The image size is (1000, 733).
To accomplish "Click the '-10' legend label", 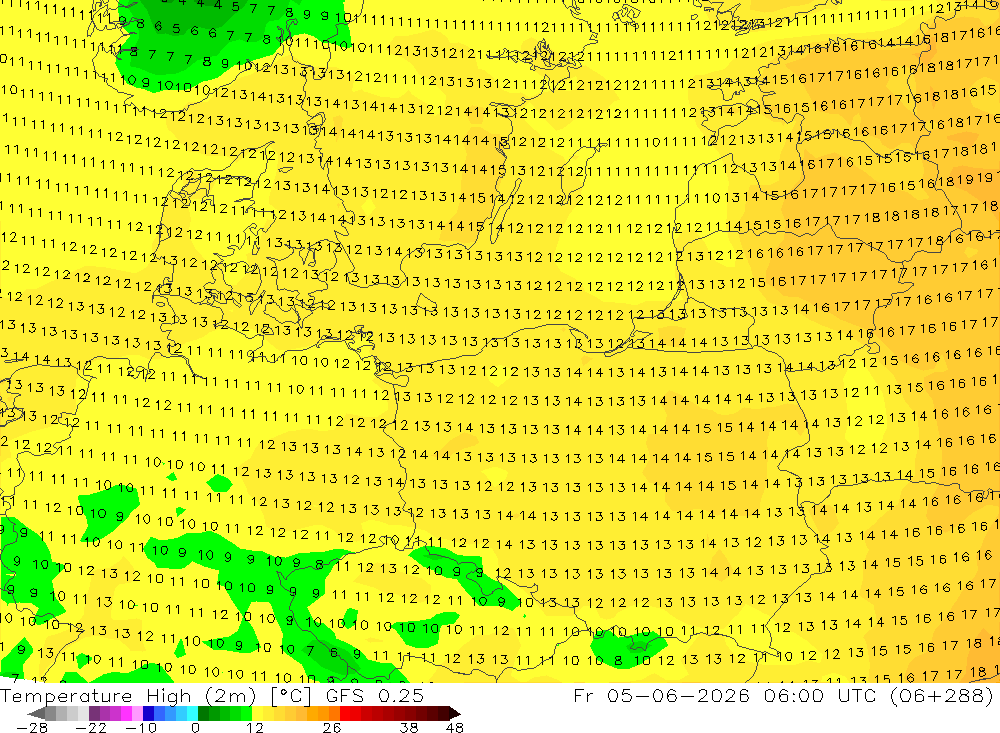I will [x=141, y=727].
